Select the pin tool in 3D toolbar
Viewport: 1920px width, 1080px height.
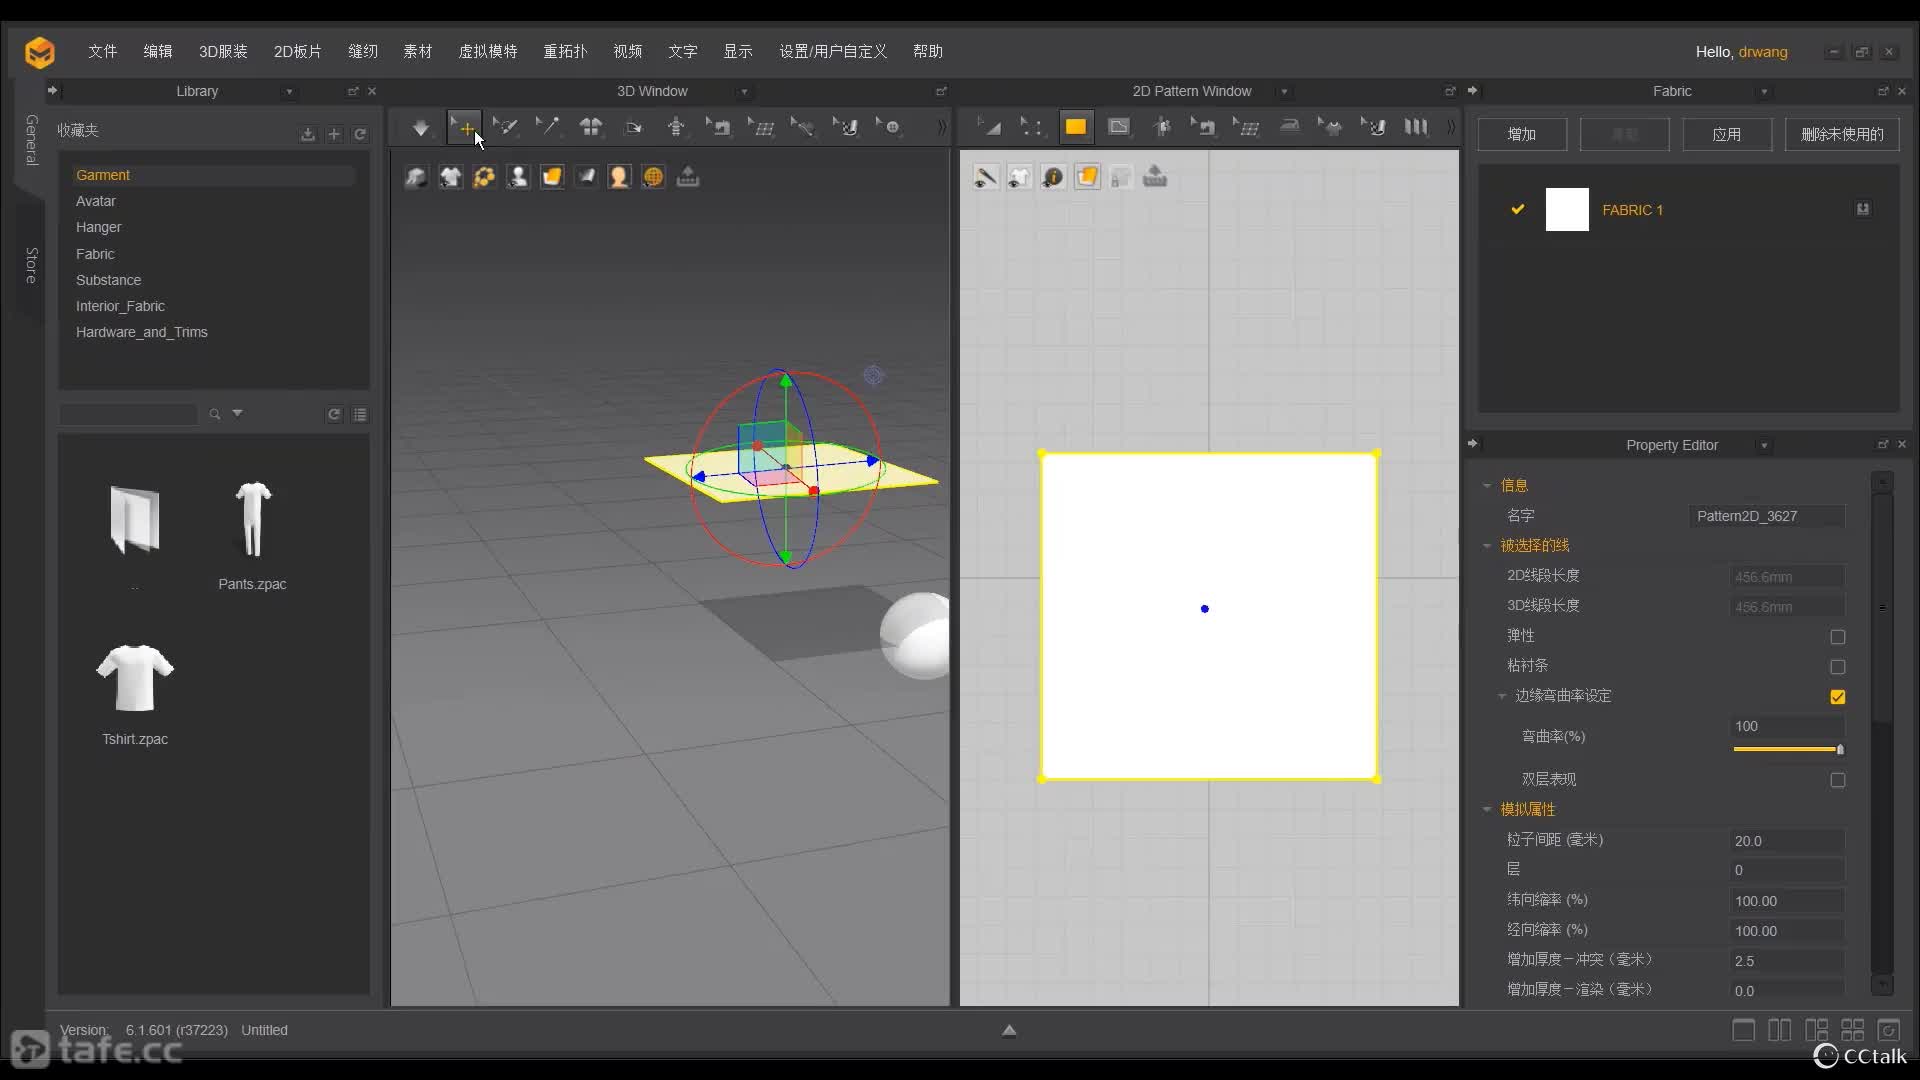coord(548,128)
